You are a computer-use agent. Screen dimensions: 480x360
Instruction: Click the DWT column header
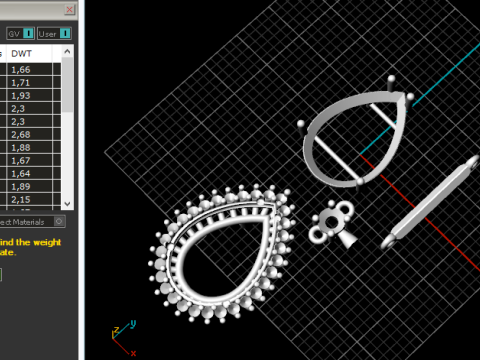(29, 53)
